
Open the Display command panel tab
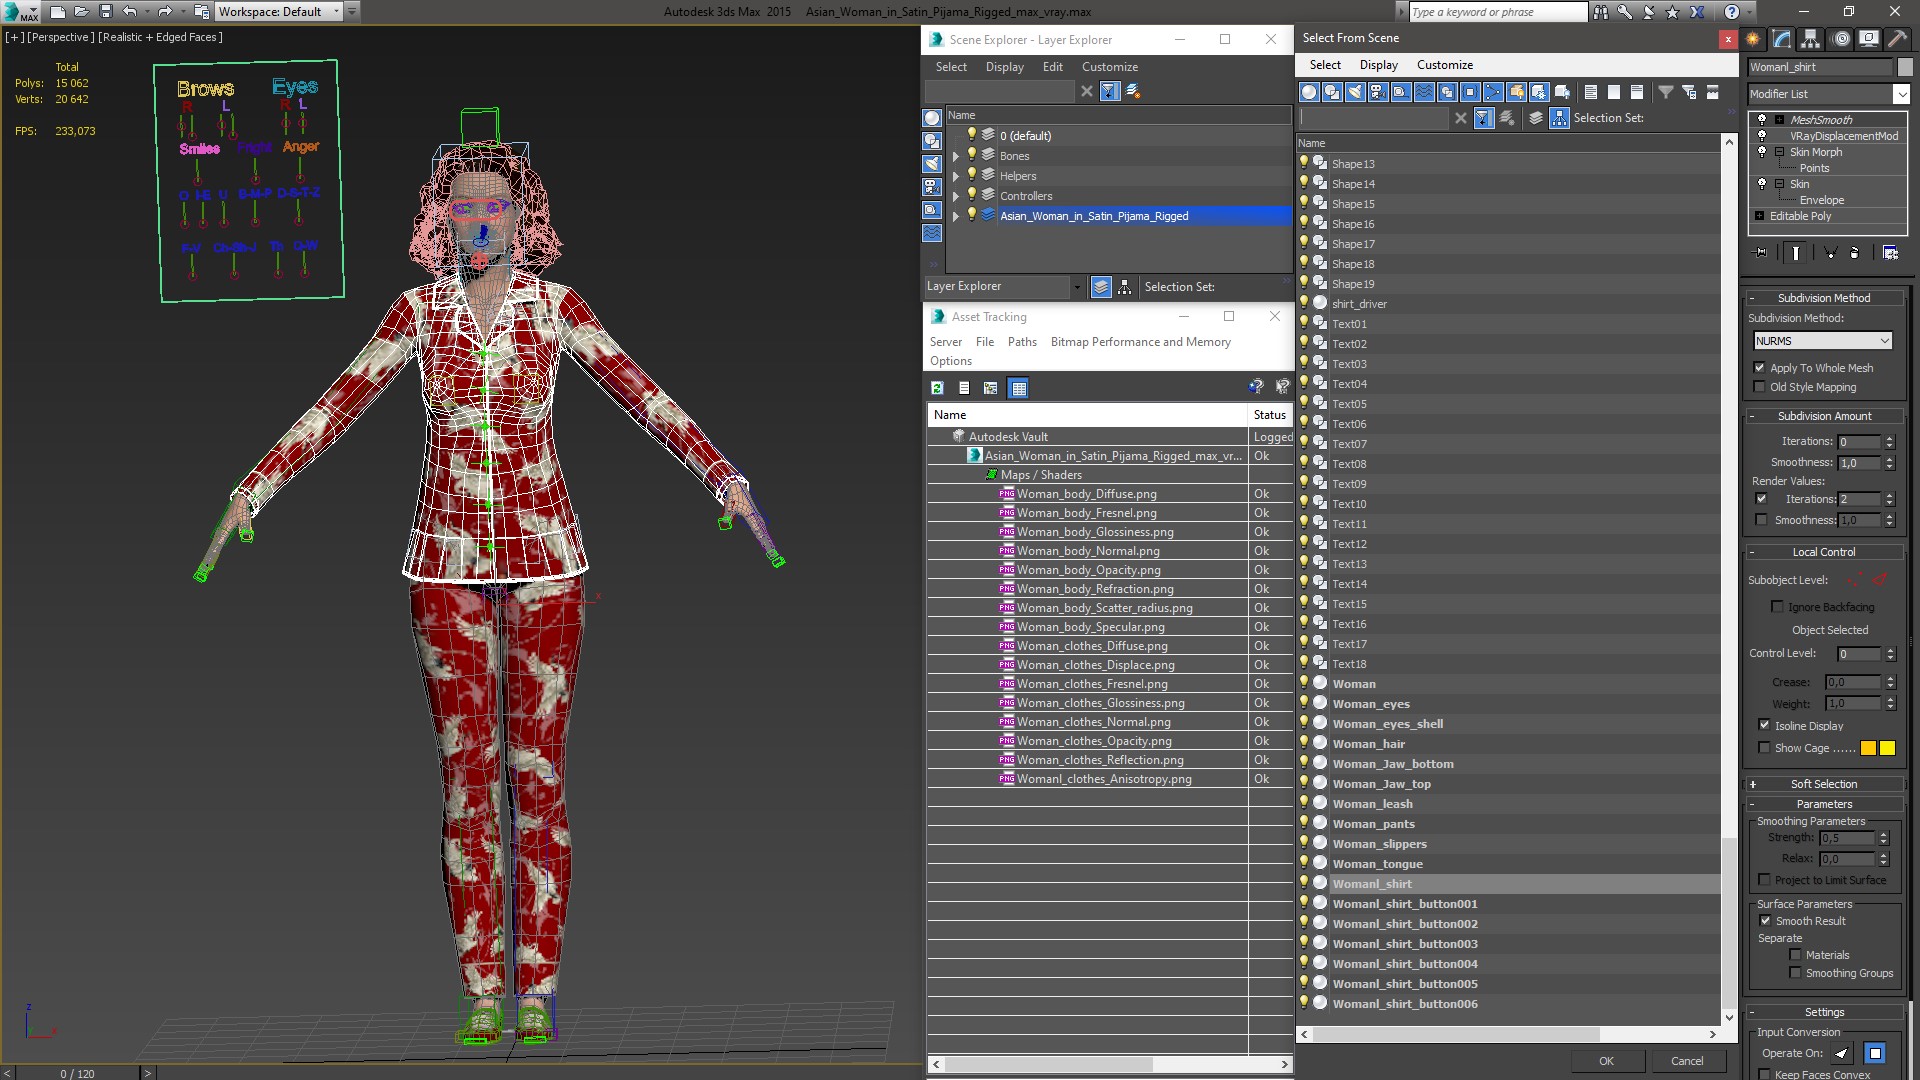click(1868, 39)
